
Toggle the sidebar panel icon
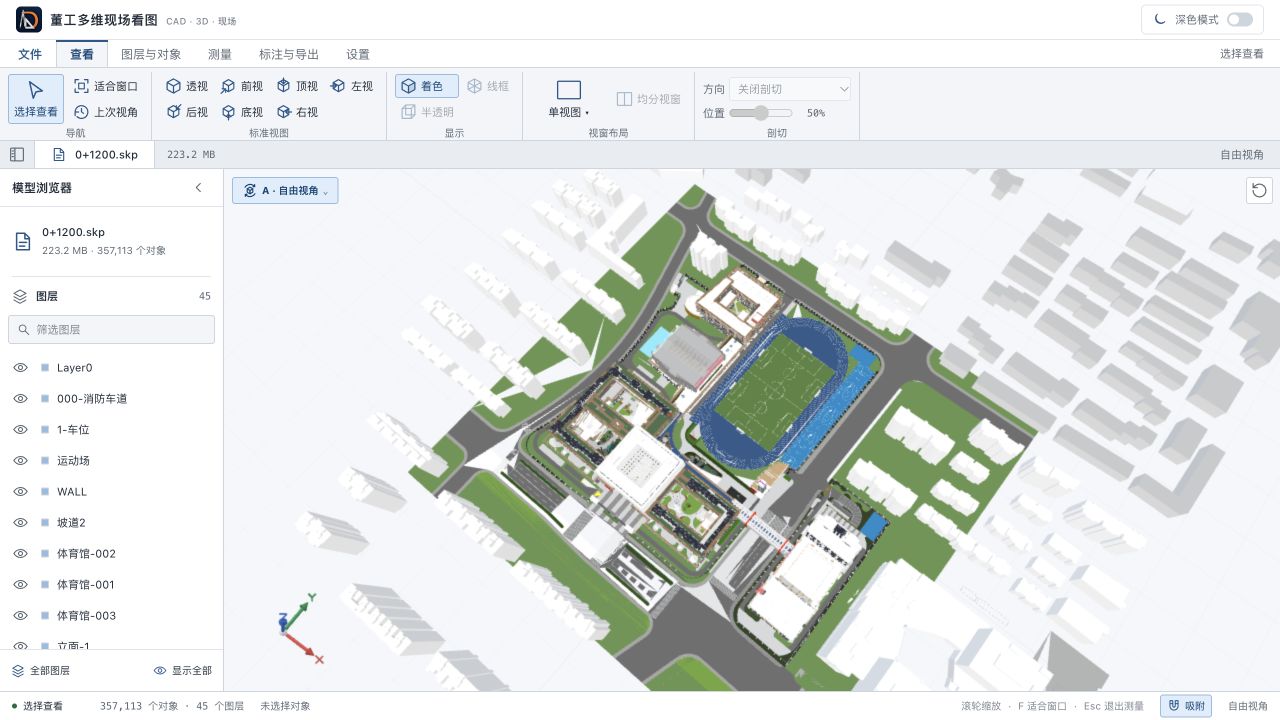(17, 154)
